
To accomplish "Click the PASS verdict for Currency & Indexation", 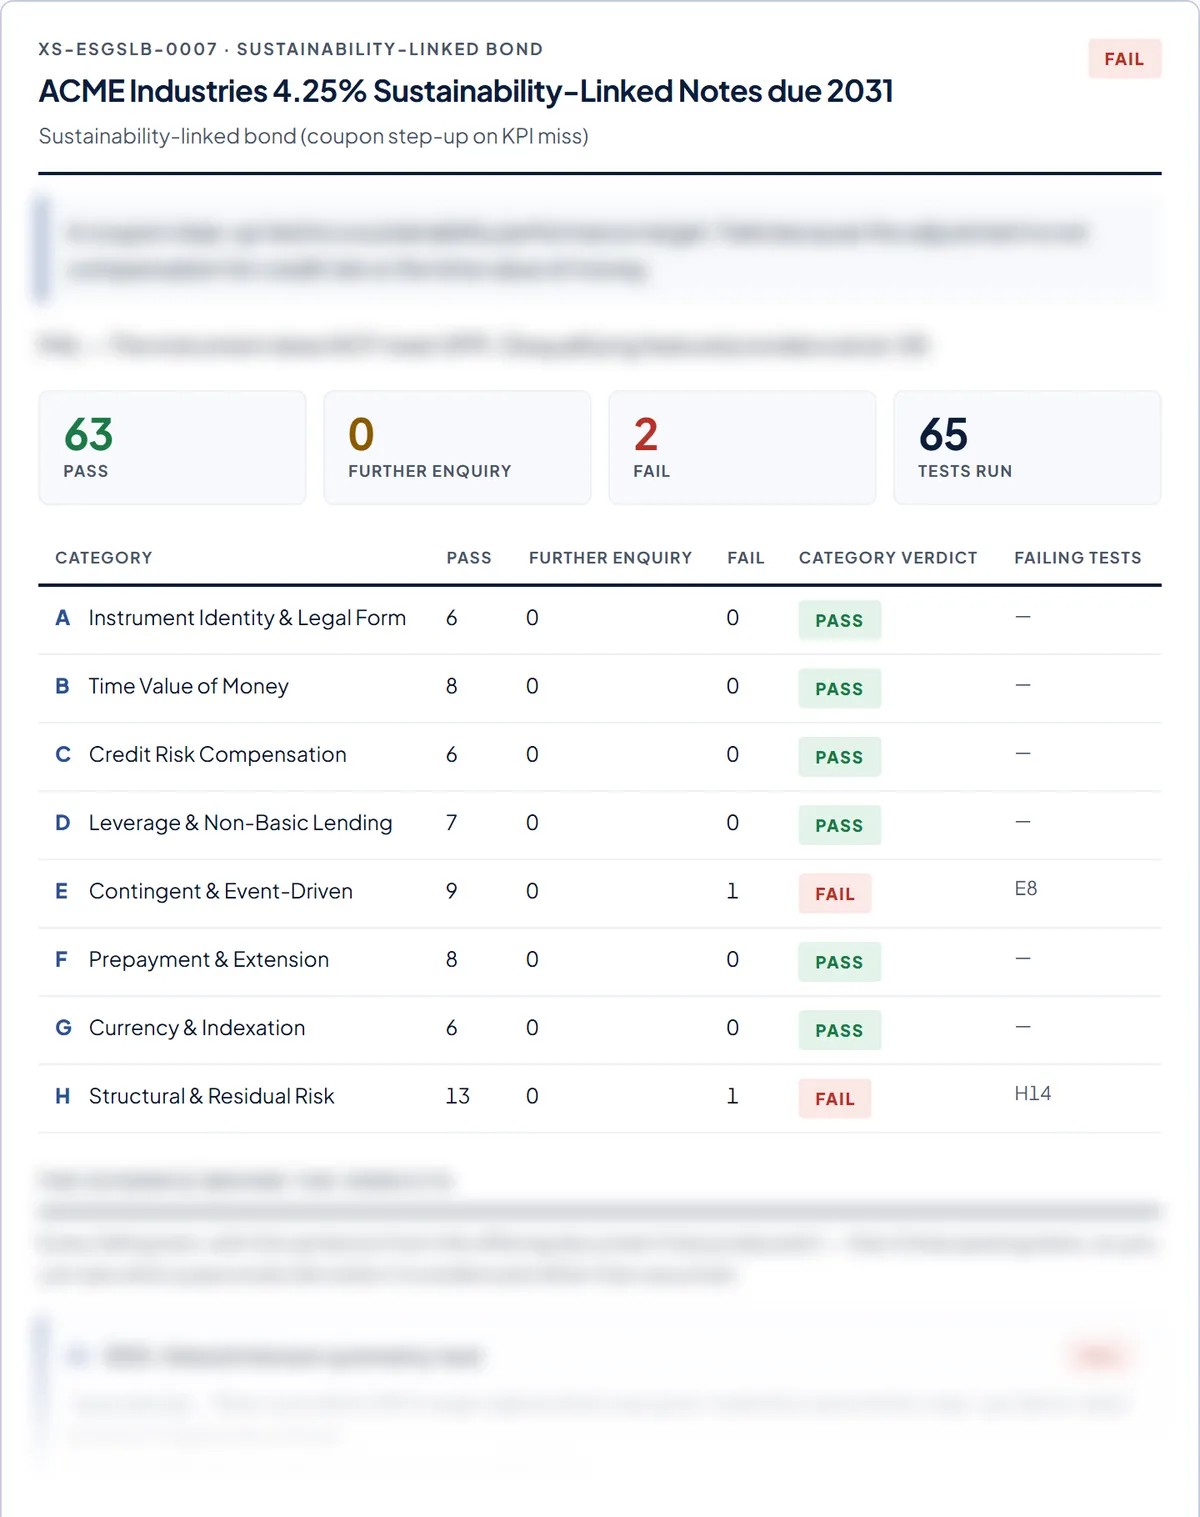I will pos(839,1030).
